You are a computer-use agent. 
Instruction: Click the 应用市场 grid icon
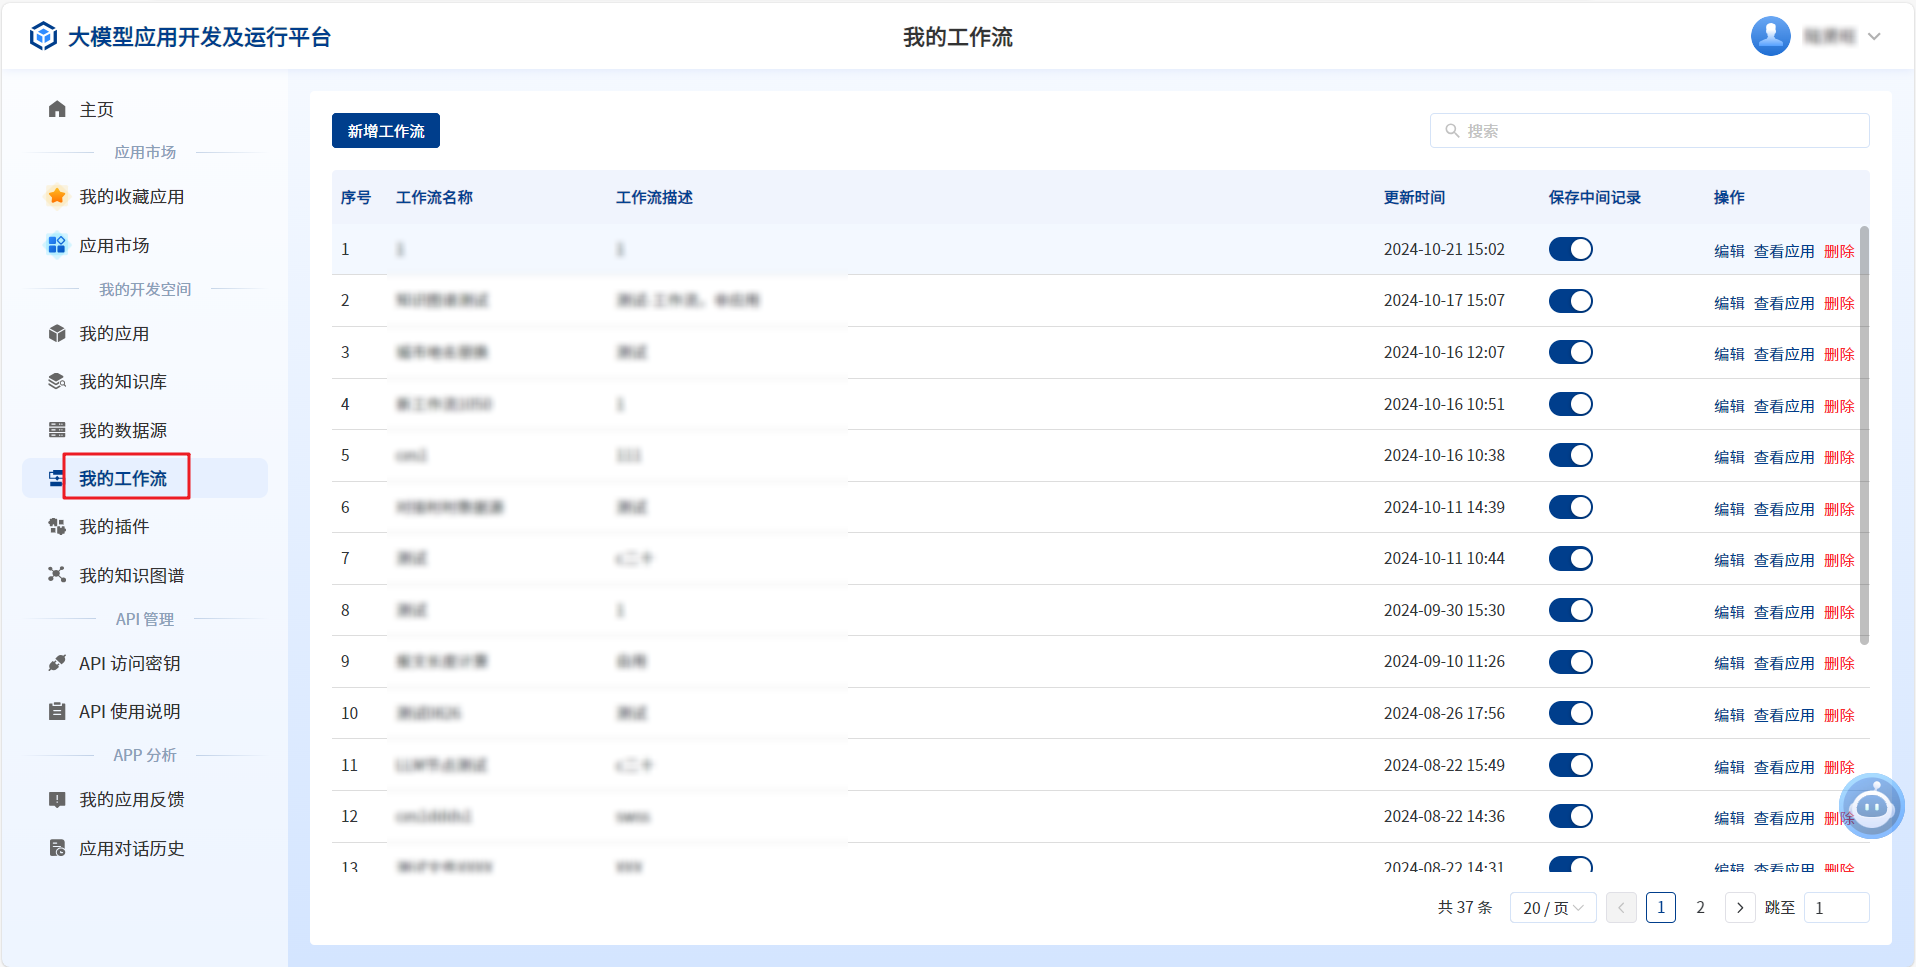[57, 245]
